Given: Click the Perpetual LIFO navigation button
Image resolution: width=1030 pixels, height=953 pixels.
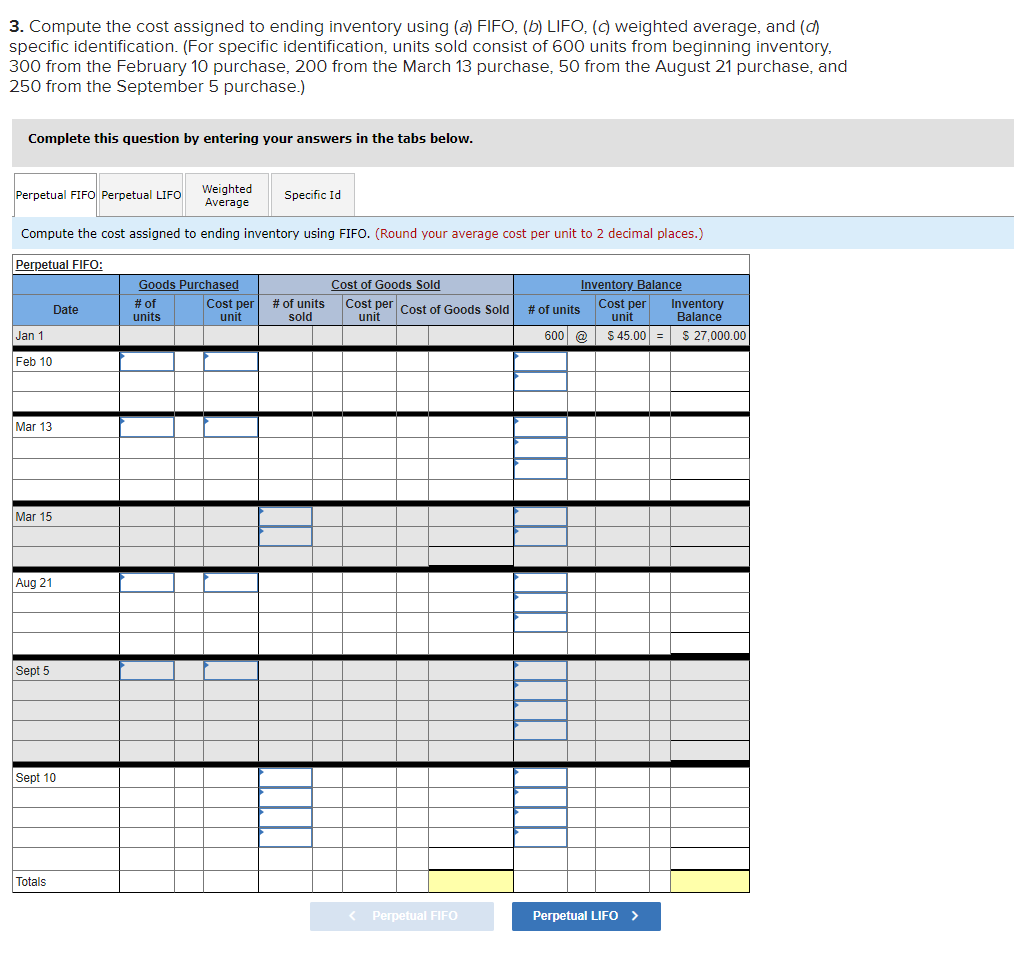Looking at the screenshot, I should (x=586, y=916).
